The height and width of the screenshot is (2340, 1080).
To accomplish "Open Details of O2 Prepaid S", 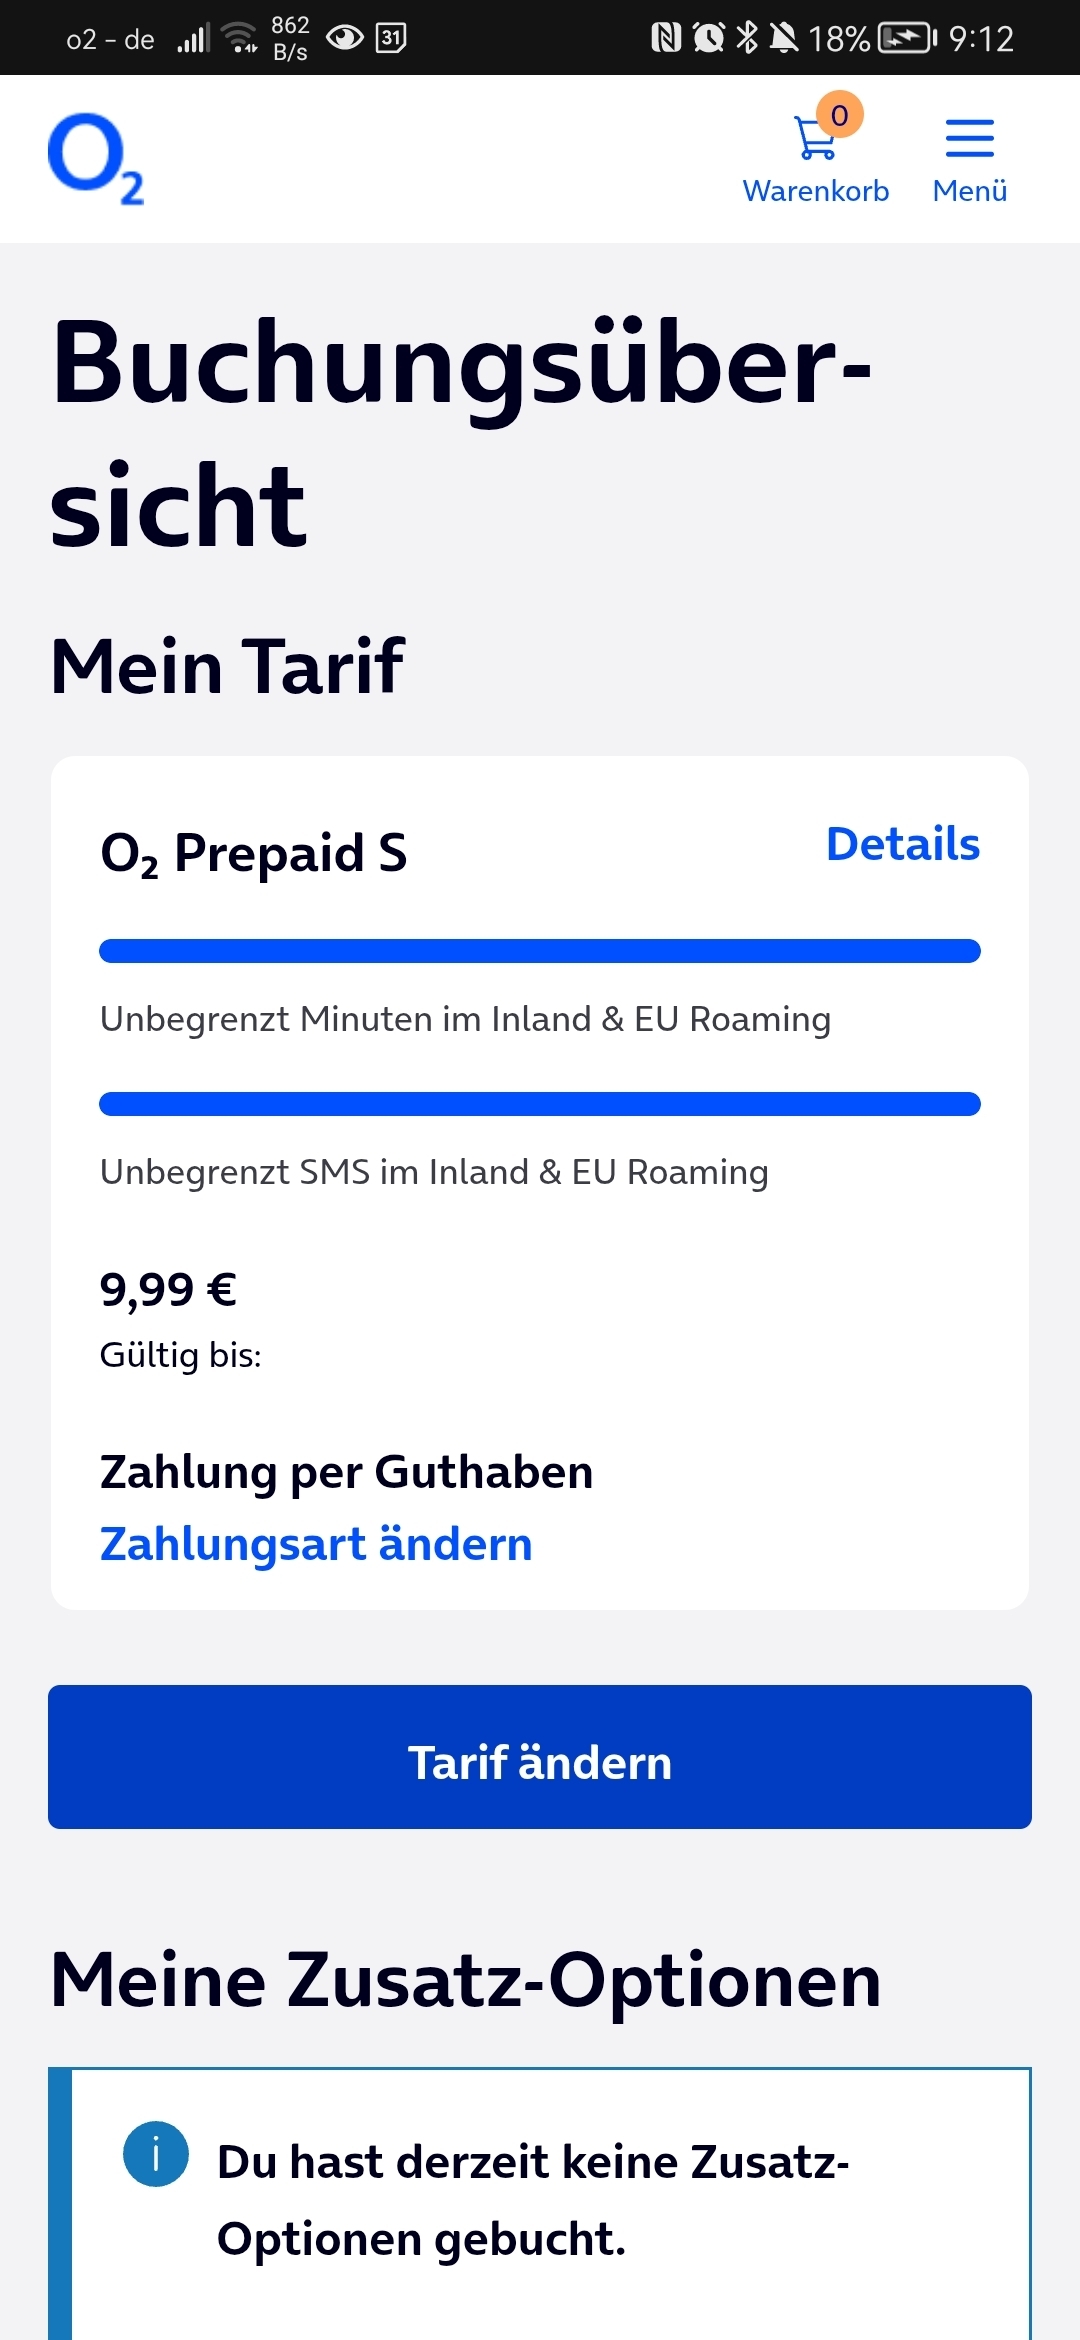I will tap(903, 844).
